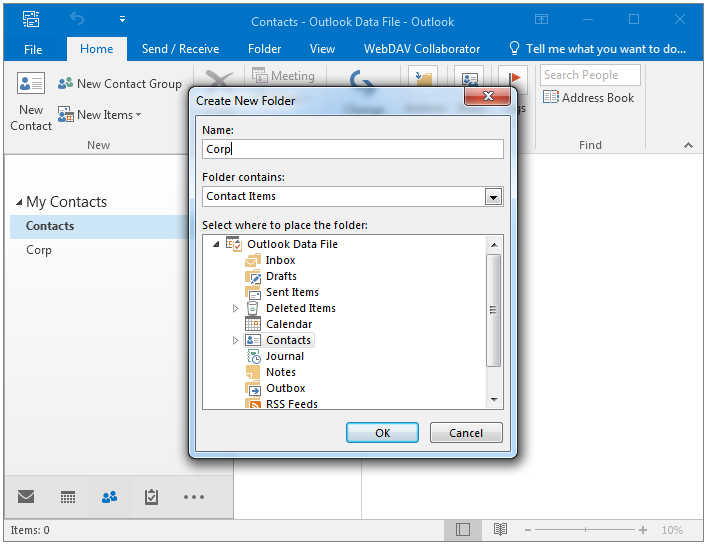Open the Folder ribbon tab
The width and height of the screenshot is (707, 545).
[x=264, y=49]
